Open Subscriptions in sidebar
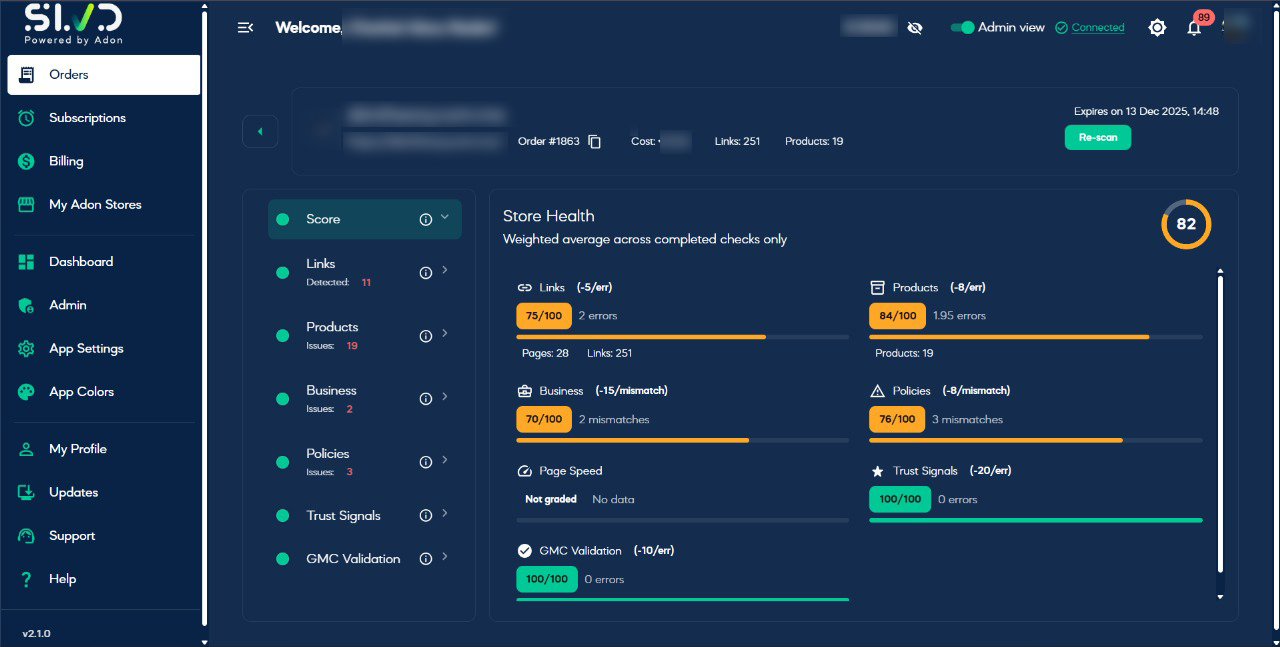Screen dimensions: 1280x647 coord(87,118)
